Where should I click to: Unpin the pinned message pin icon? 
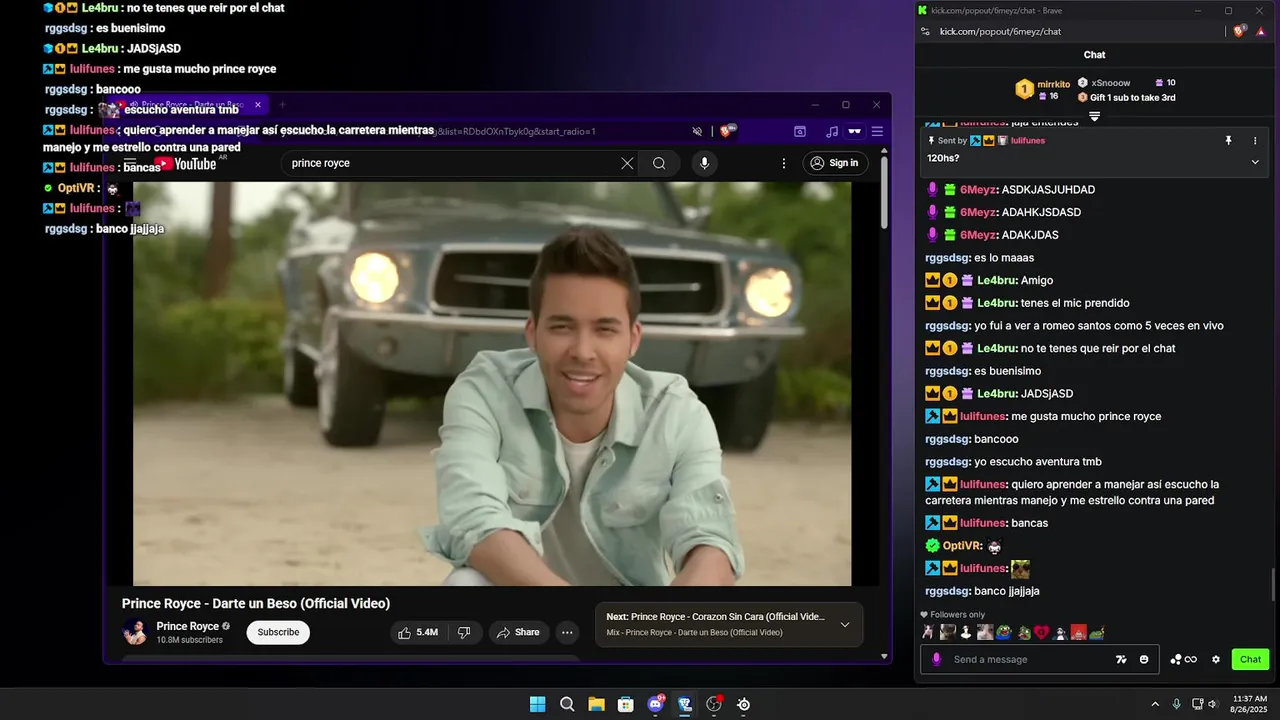pos(1228,141)
